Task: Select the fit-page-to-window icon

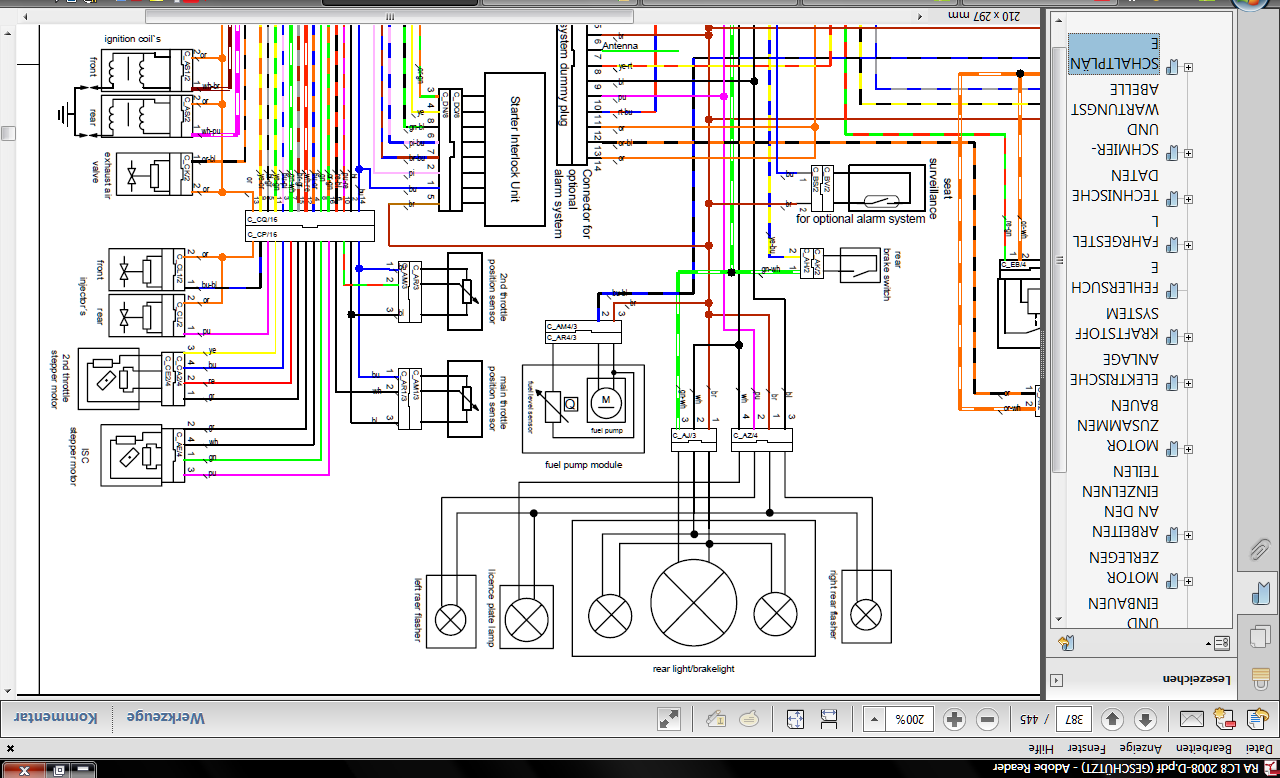Action: [795, 719]
